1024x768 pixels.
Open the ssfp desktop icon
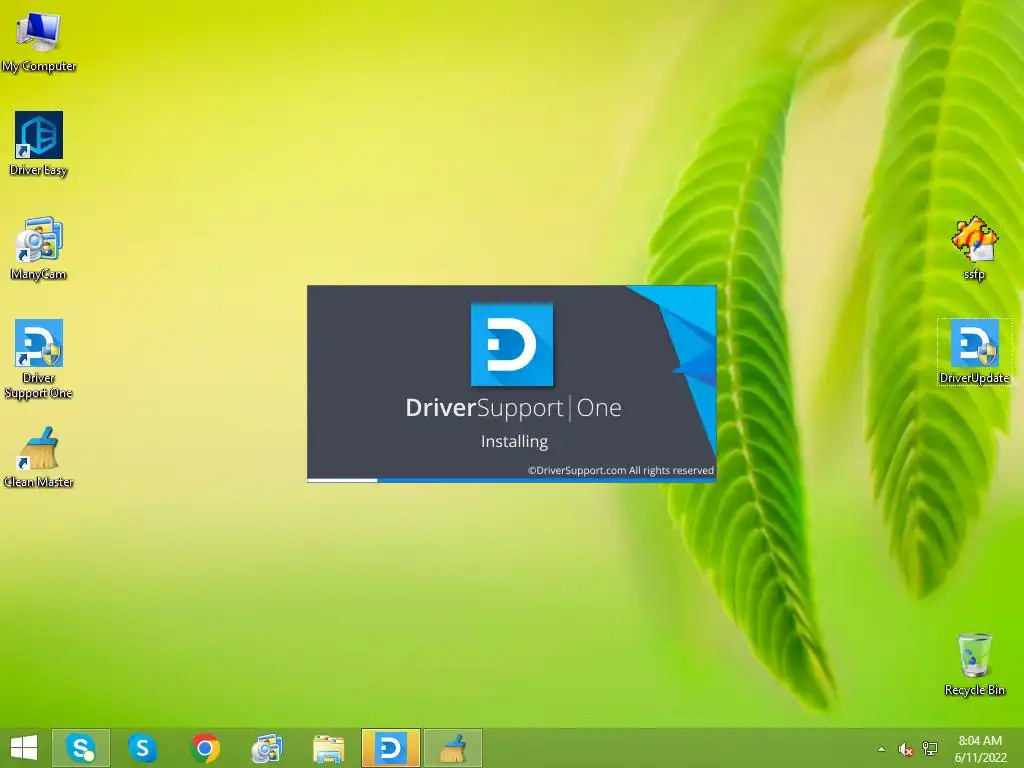point(974,248)
